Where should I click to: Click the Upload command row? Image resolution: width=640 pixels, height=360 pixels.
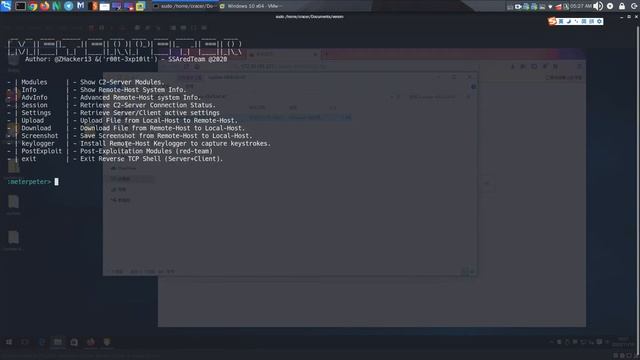(122, 120)
